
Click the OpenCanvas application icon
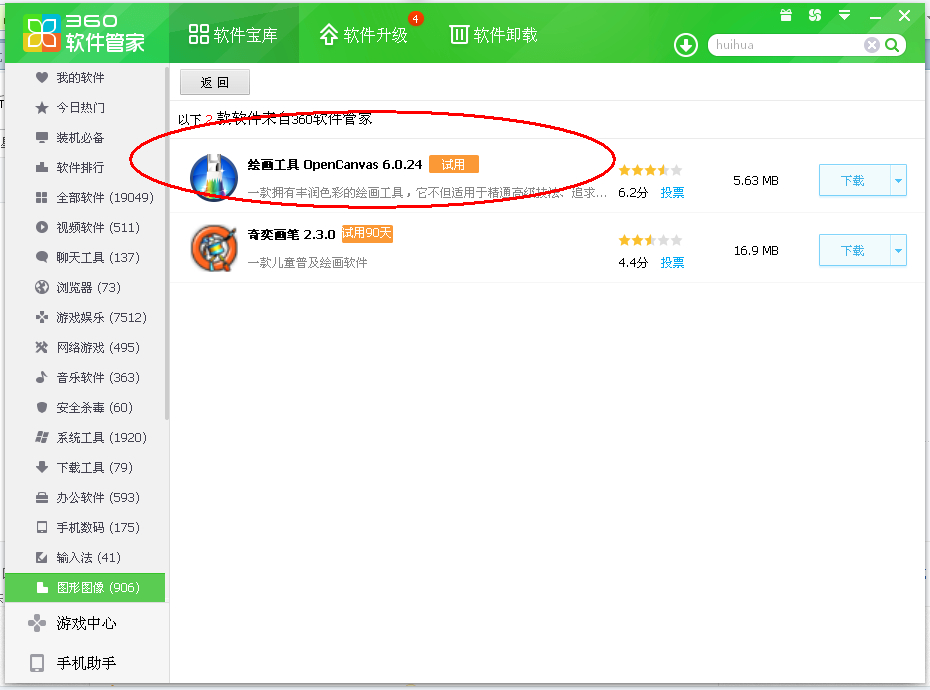pos(214,177)
